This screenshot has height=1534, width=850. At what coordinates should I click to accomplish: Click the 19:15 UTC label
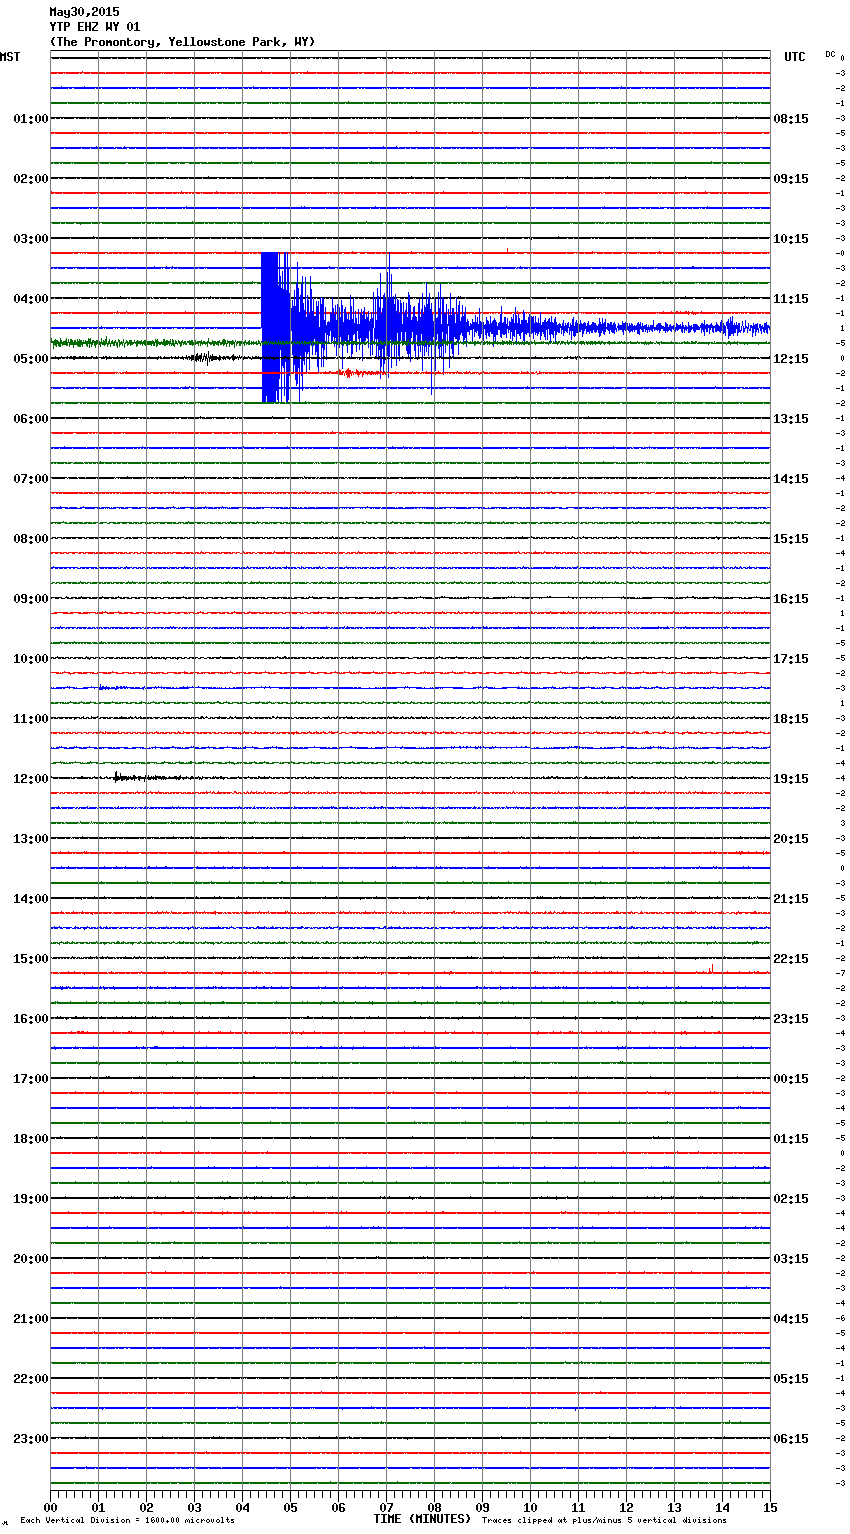click(791, 779)
